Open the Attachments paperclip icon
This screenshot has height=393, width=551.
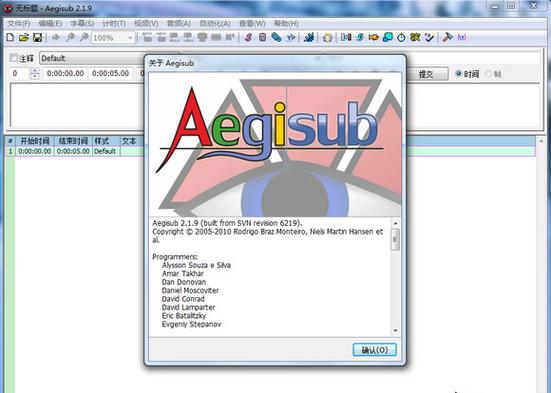[276, 37]
